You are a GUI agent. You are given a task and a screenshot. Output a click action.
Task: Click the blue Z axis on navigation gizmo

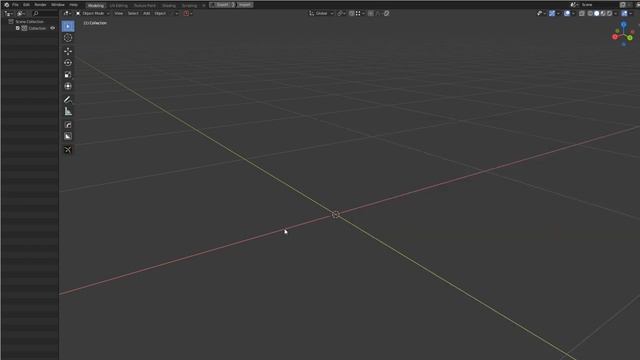(x=623, y=25)
